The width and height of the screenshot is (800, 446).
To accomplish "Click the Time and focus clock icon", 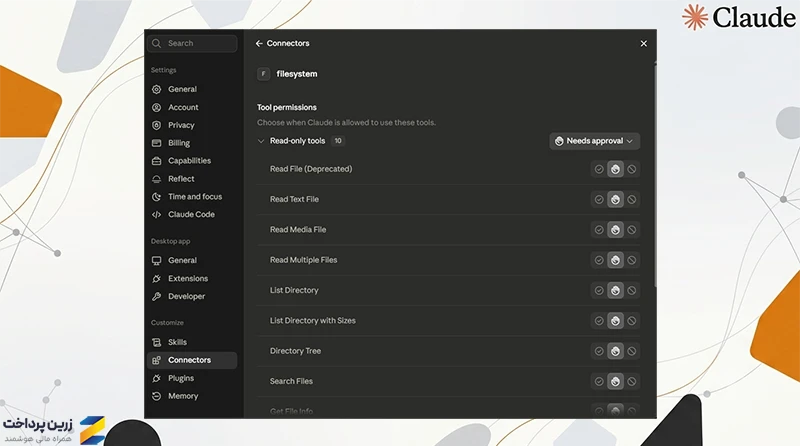I will coord(157,197).
